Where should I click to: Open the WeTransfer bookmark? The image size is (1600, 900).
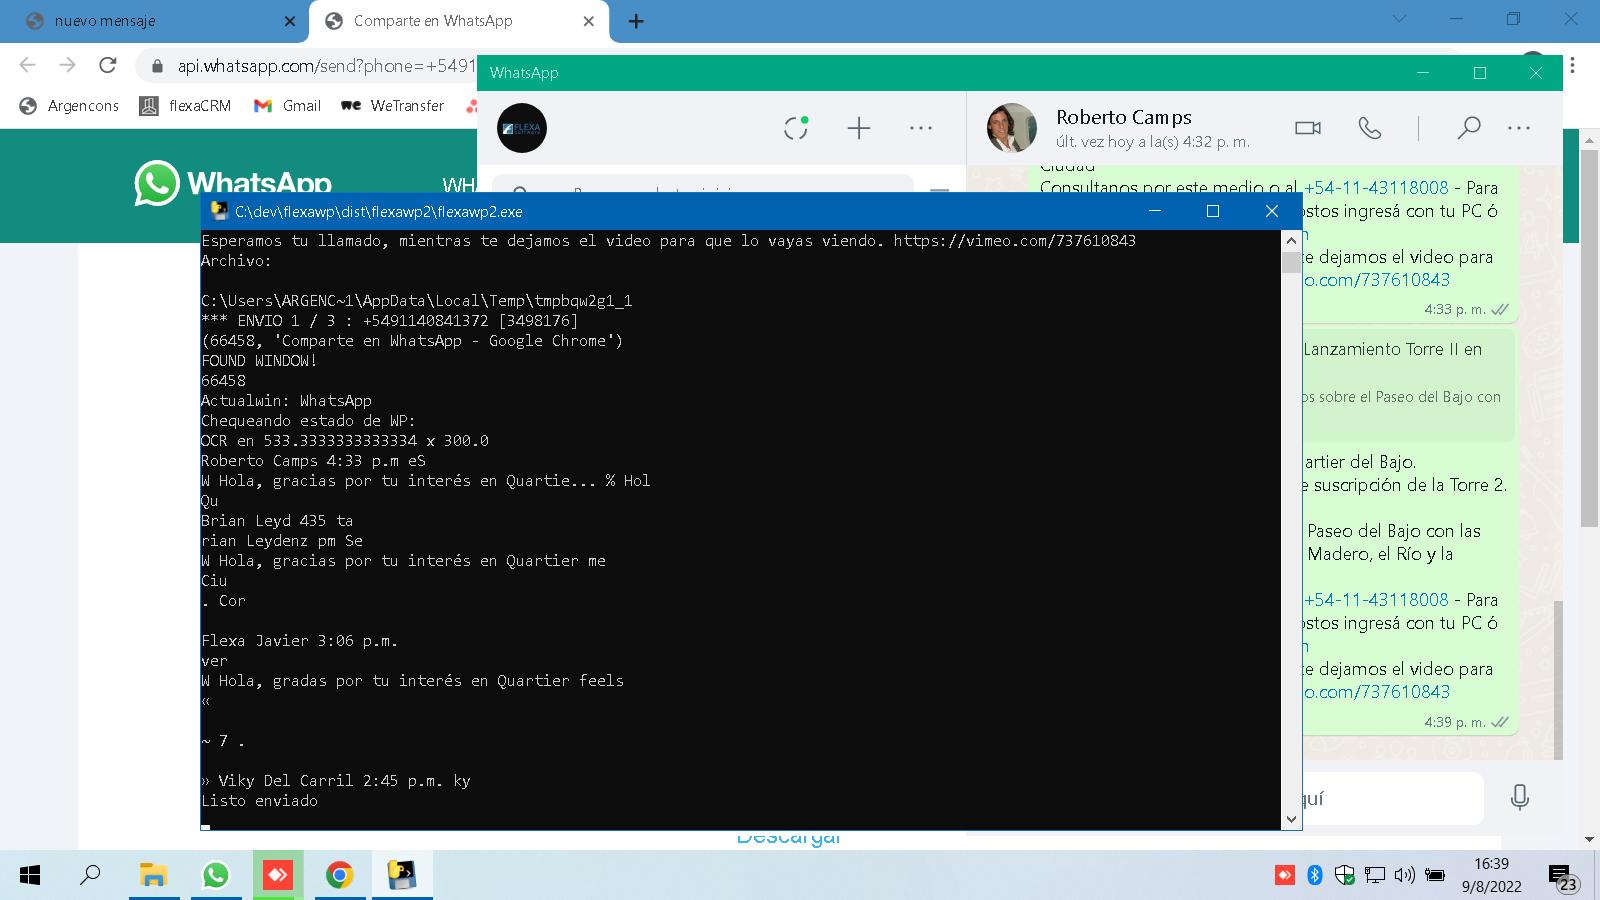pos(392,106)
